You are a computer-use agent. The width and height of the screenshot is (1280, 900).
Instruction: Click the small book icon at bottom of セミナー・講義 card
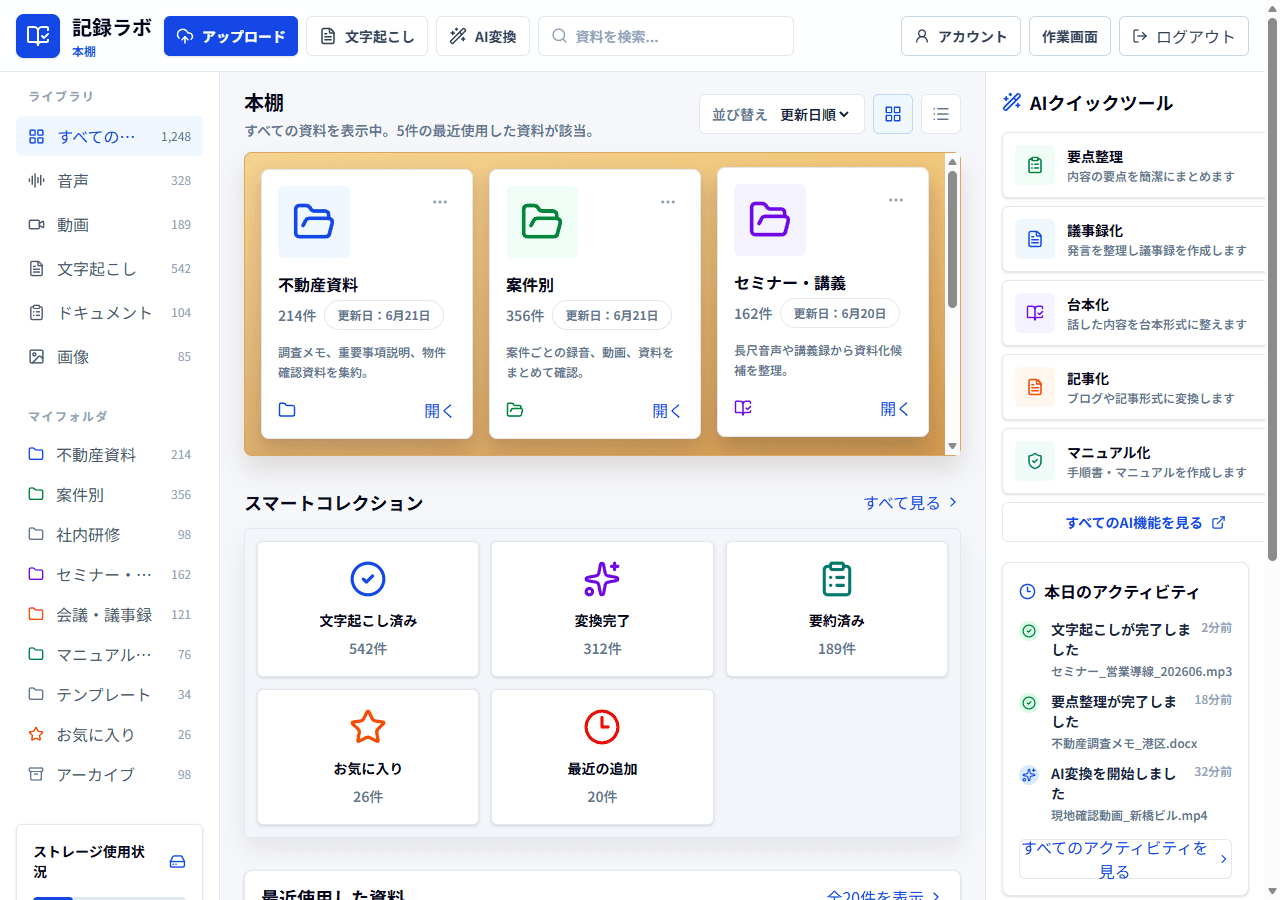tap(743, 408)
